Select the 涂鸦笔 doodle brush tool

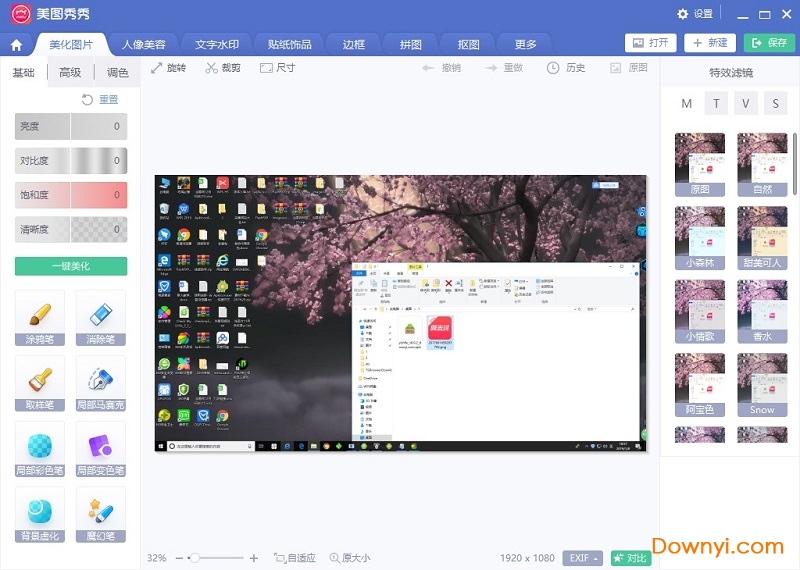point(40,318)
